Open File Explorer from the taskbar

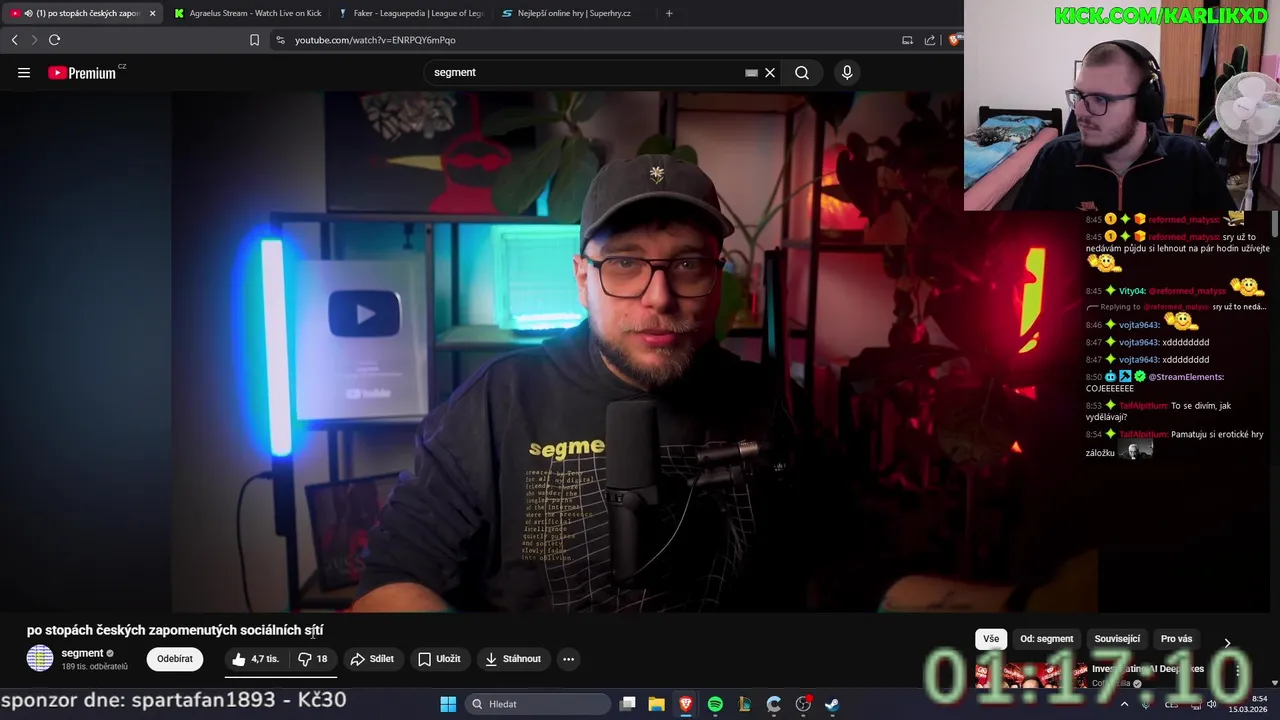657,704
